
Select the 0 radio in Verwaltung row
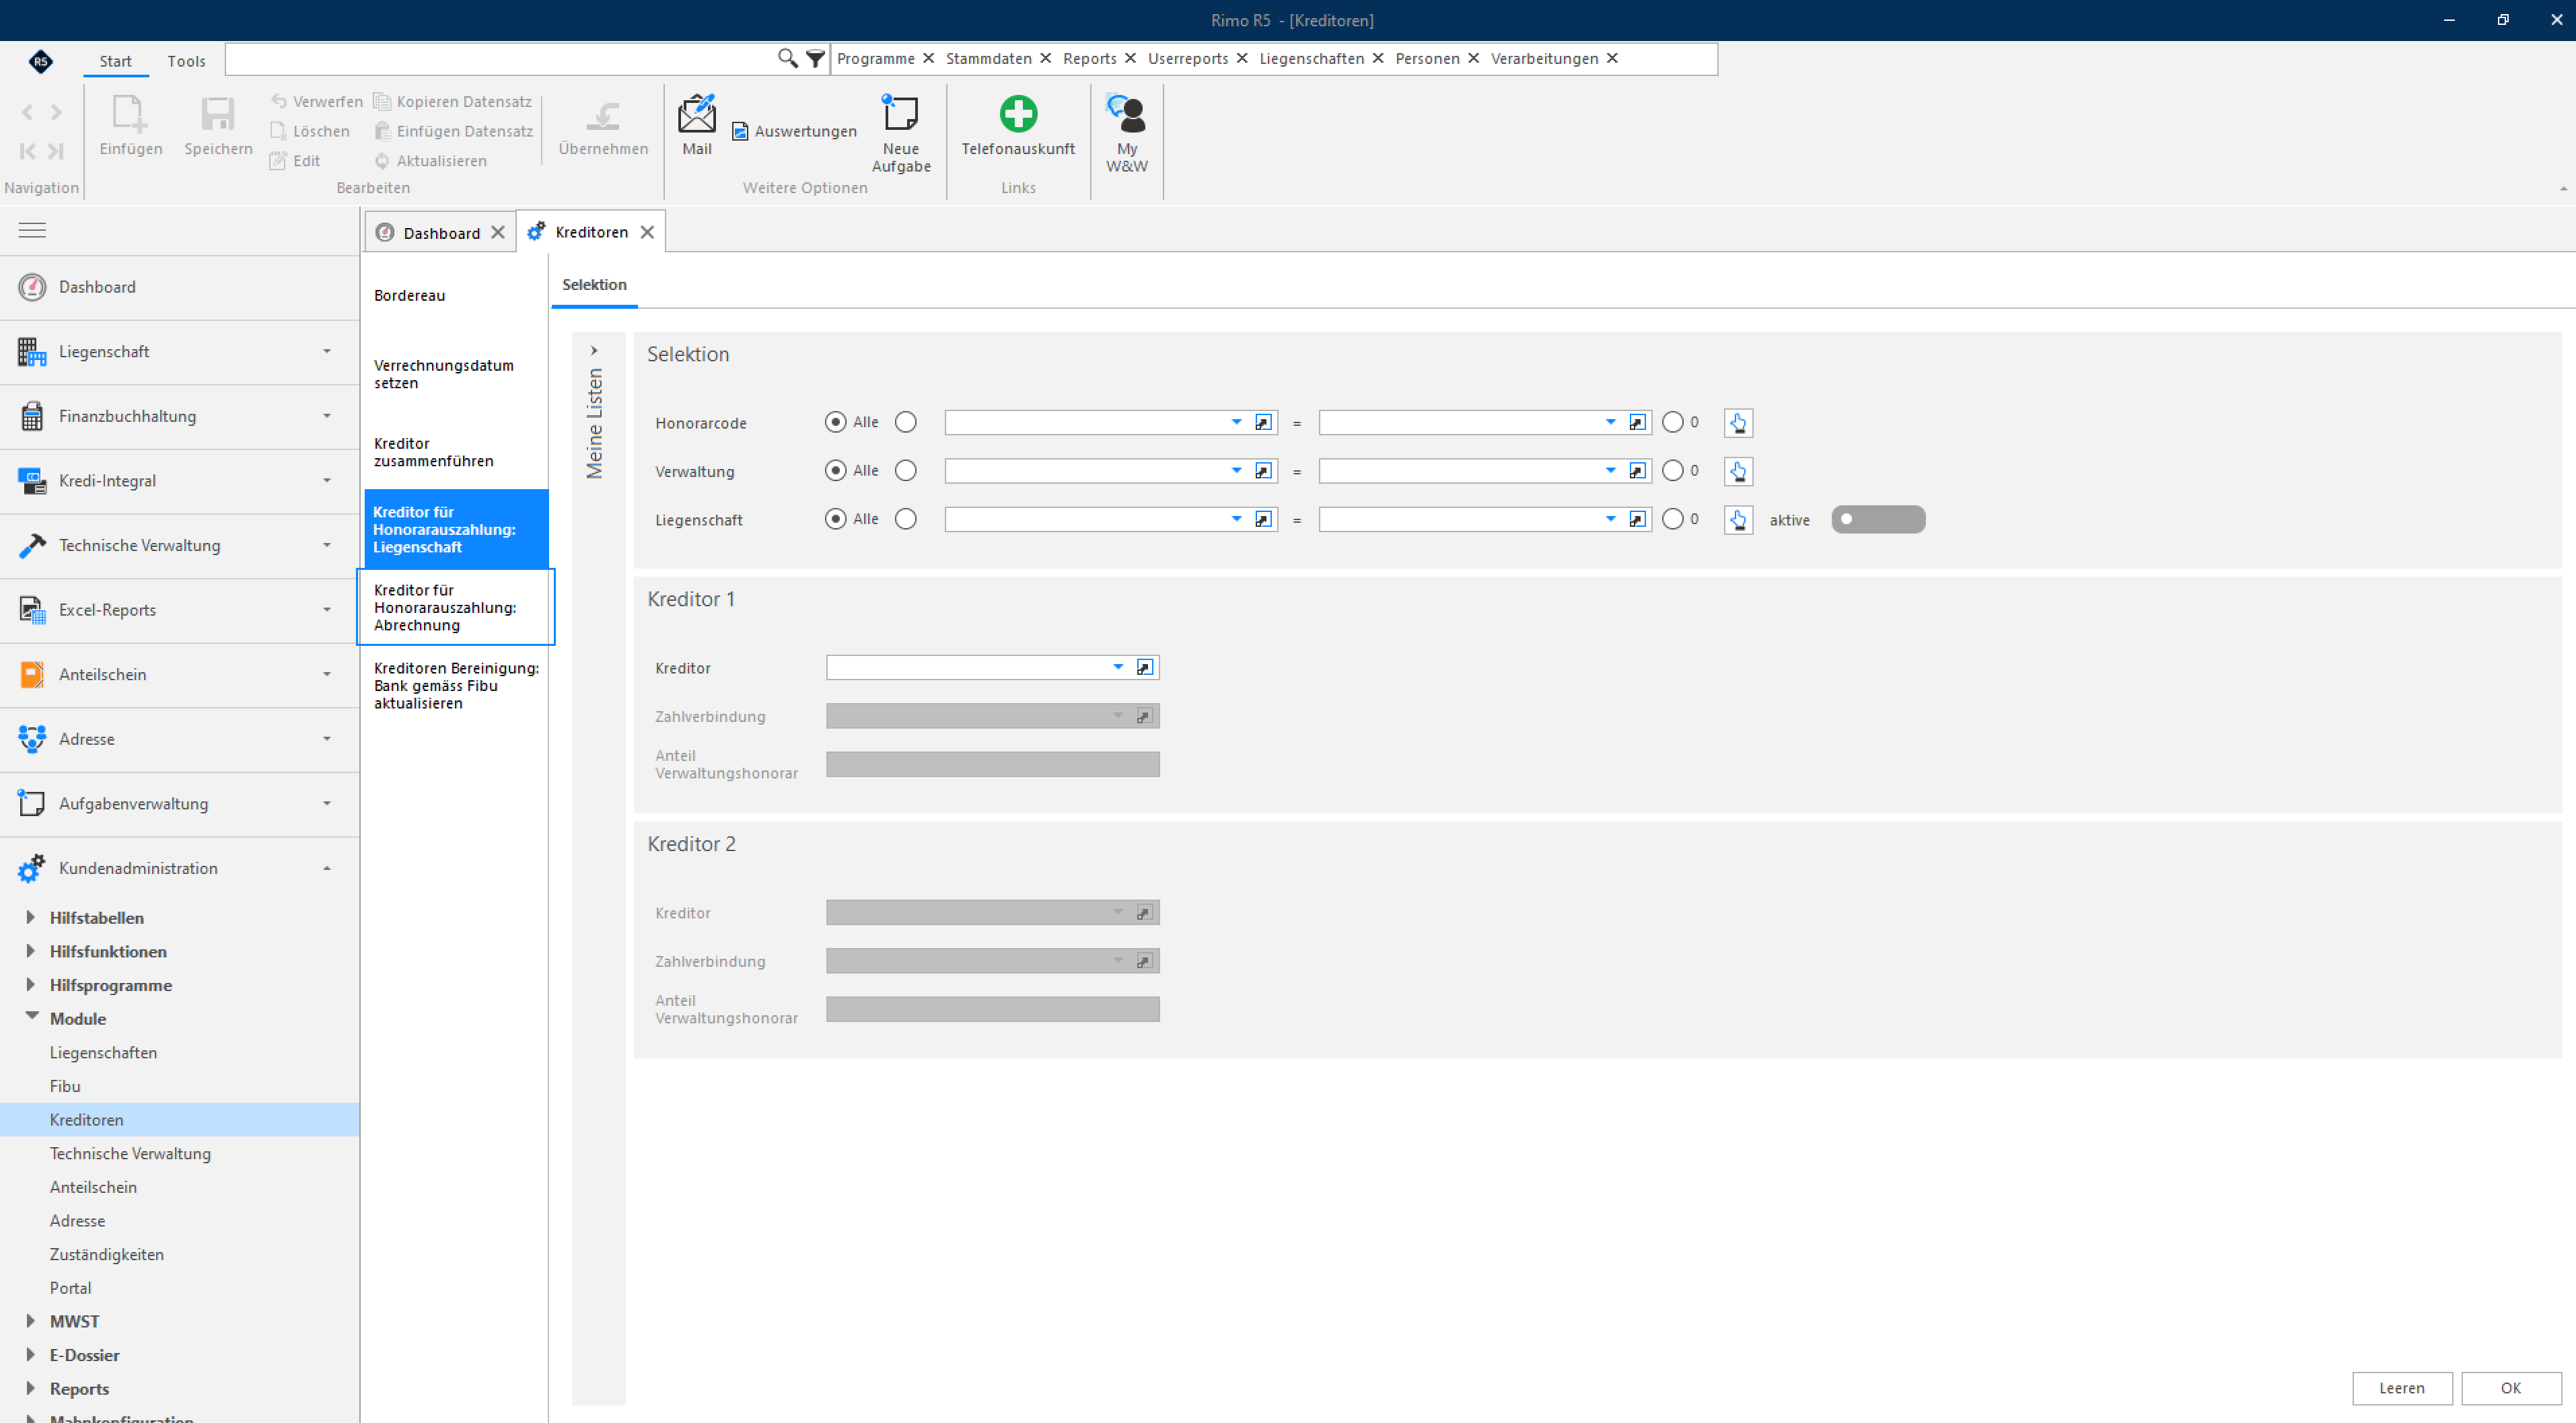click(1672, 470)
